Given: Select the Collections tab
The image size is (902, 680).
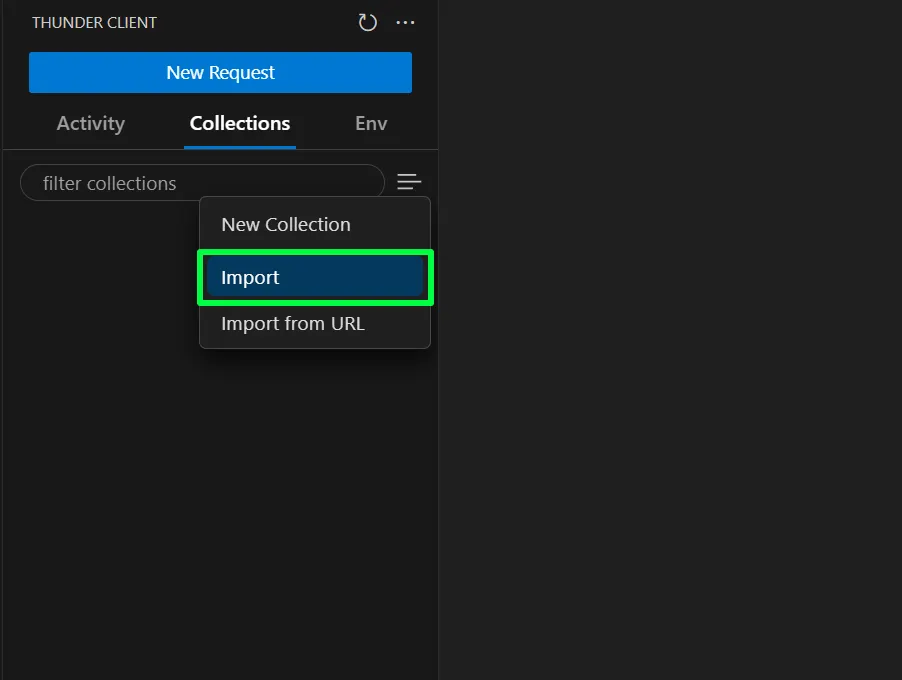Looking at the screenshot, I should point(240,123).
